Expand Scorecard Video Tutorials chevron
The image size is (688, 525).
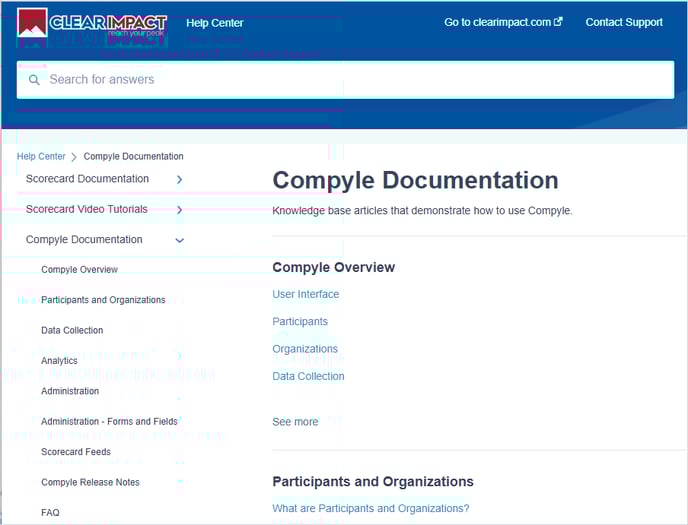click(179, 210)
